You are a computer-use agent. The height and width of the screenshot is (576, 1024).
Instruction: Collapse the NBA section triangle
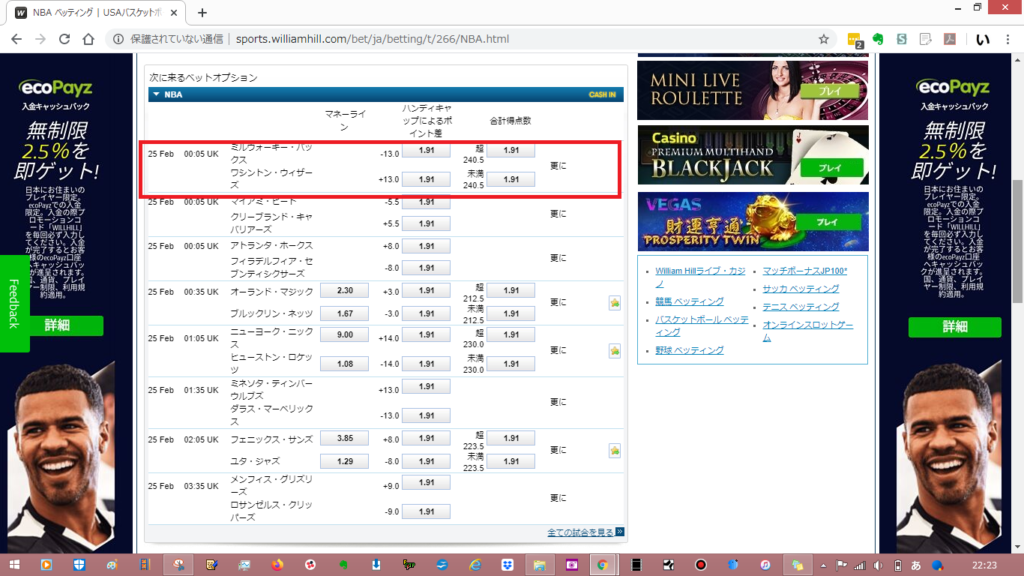click(x=156, y=95)
